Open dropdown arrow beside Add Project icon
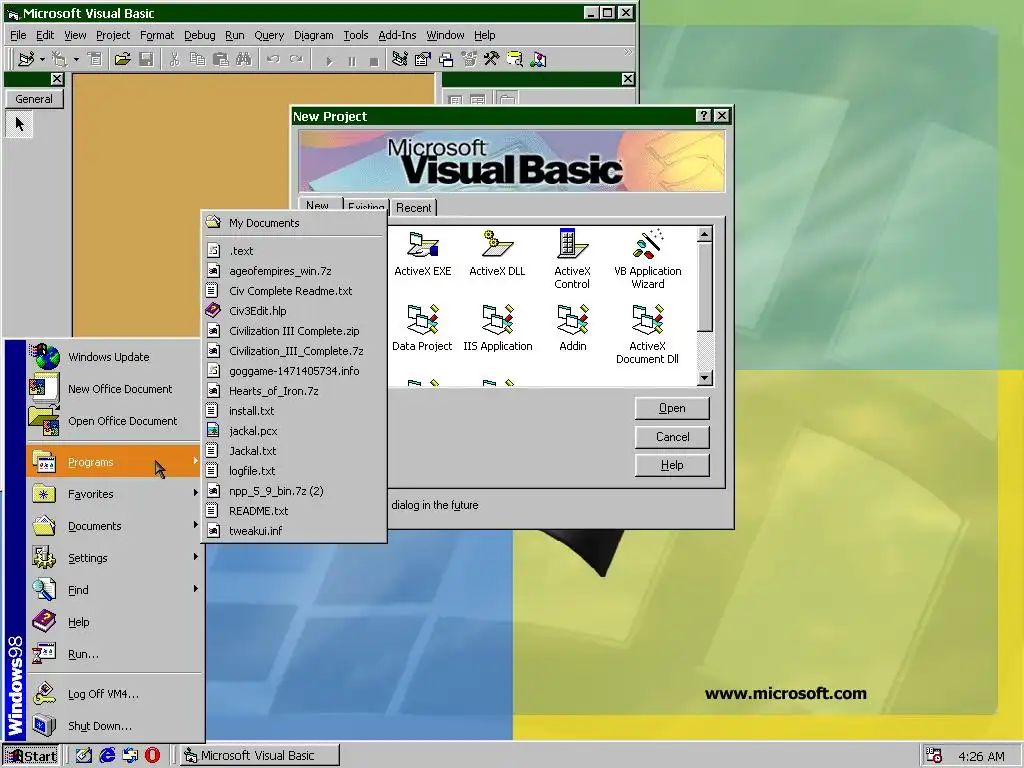This screenshot has width=1024, height=768. 42,59
